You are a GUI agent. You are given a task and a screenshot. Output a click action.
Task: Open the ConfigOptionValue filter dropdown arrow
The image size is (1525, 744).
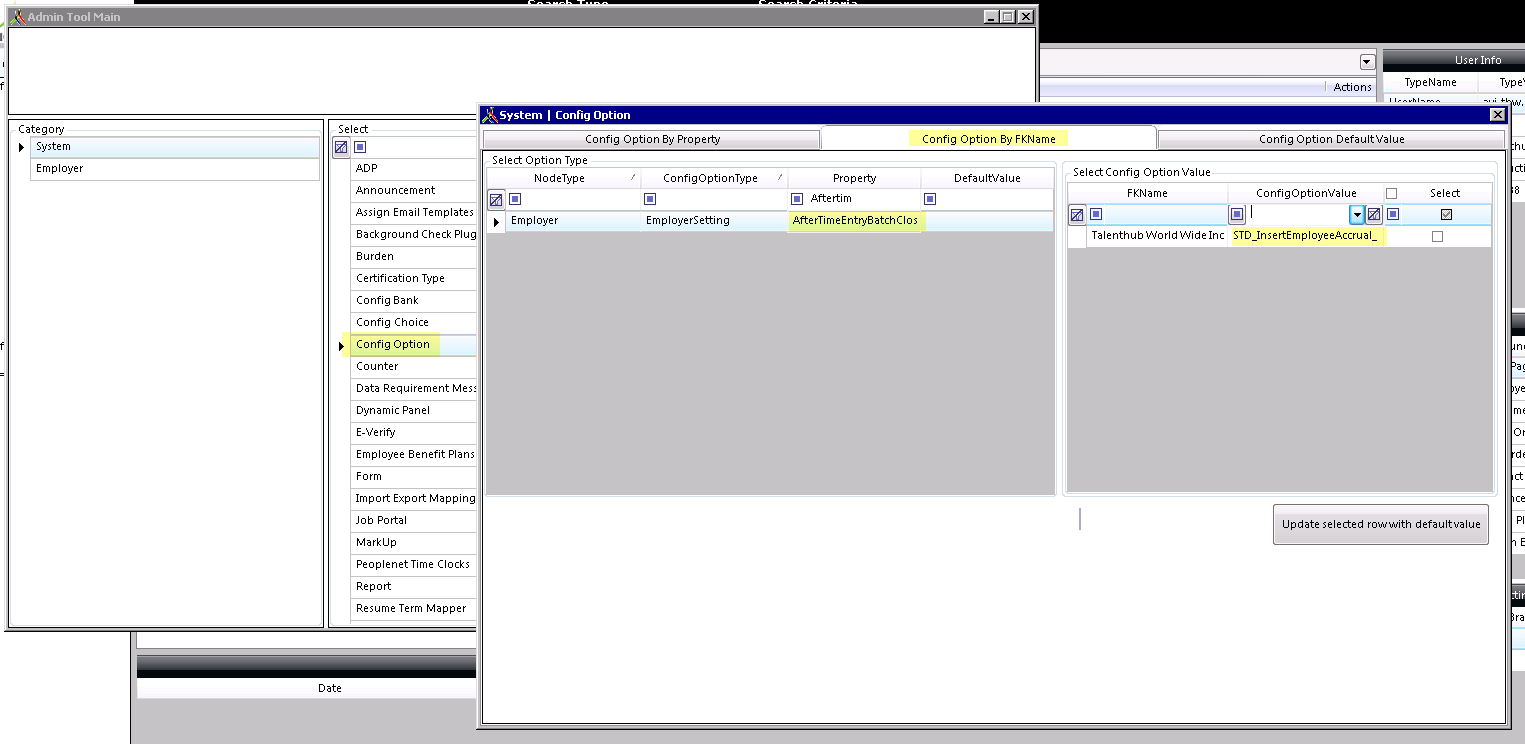pos(1356,214)
